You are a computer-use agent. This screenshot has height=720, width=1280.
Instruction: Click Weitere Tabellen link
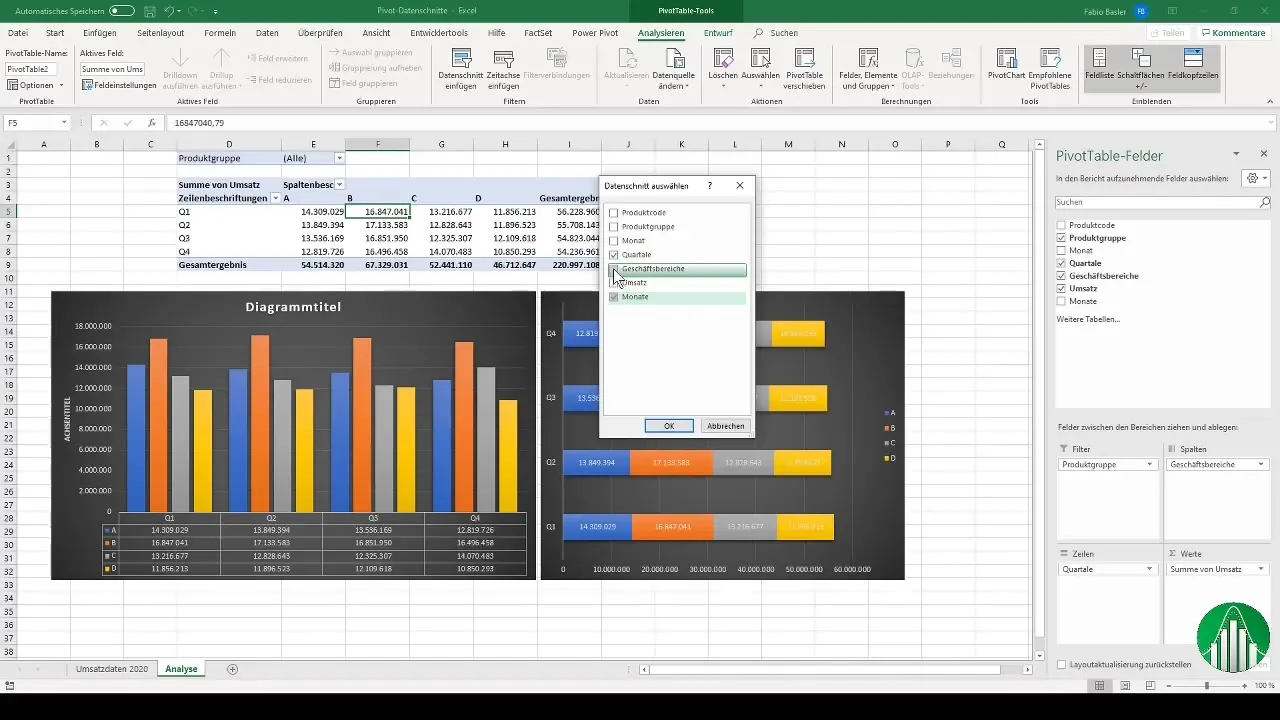pyautogui.click(x=1088, y=319)
